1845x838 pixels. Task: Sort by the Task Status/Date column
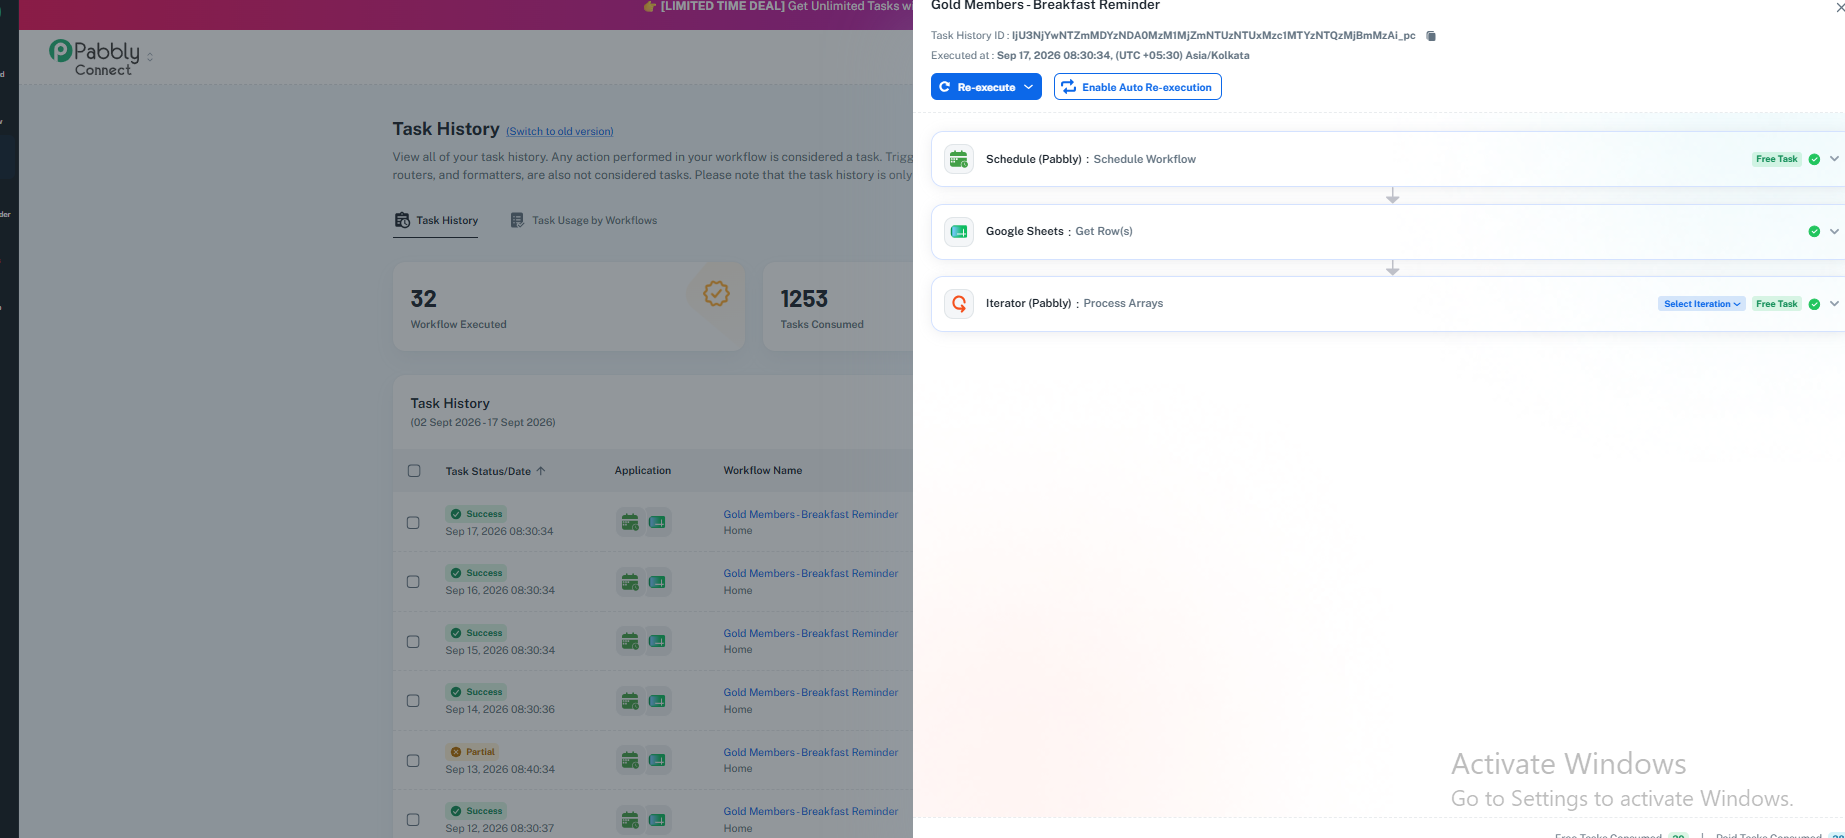tap(495, 471)
